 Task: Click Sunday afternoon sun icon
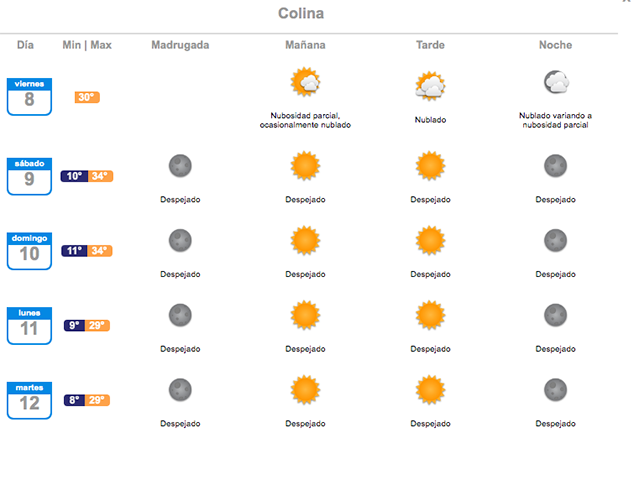430,240
